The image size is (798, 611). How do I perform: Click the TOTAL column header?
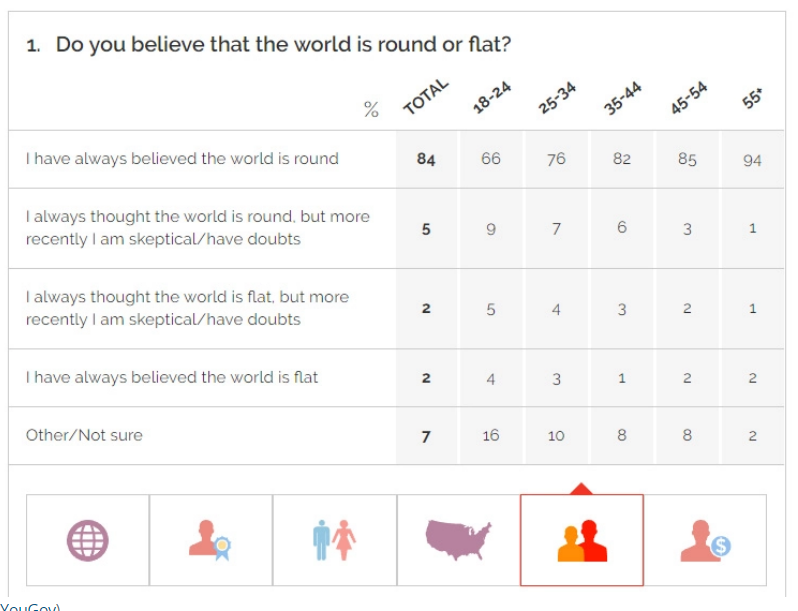click(427, 97)
